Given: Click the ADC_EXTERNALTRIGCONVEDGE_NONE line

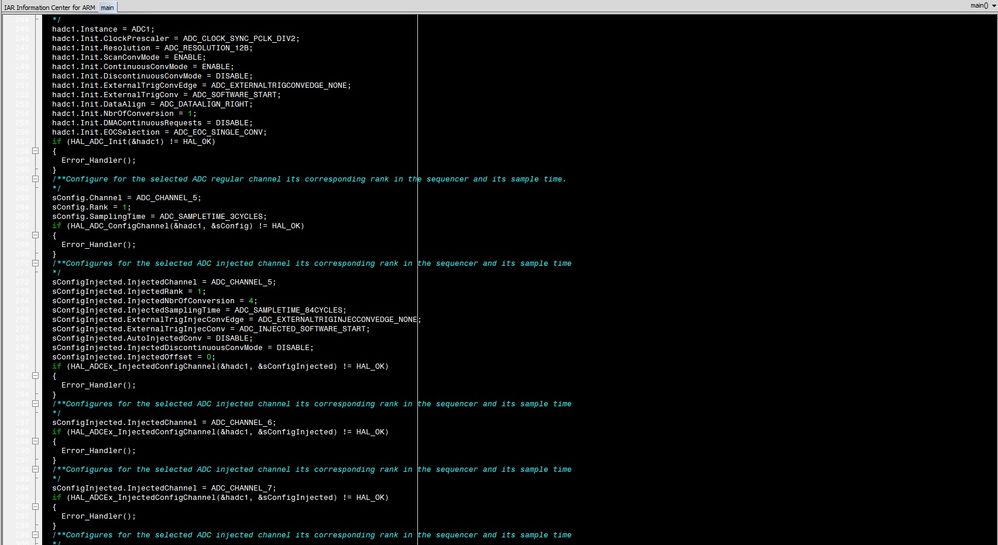Looking at the screenshot, I should click(201, 85).
